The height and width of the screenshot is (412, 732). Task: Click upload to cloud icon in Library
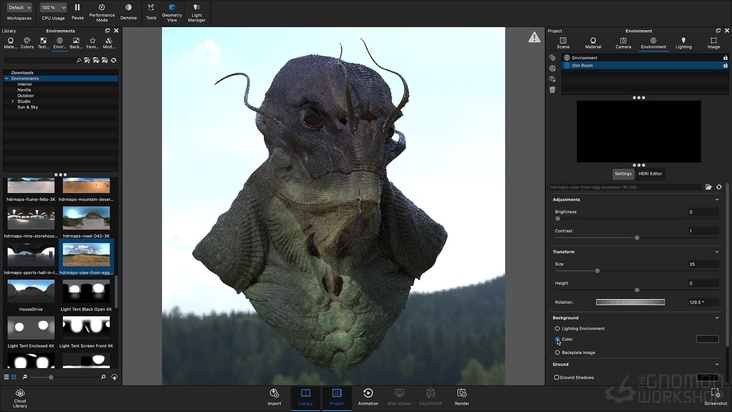(x=114, y=377)
